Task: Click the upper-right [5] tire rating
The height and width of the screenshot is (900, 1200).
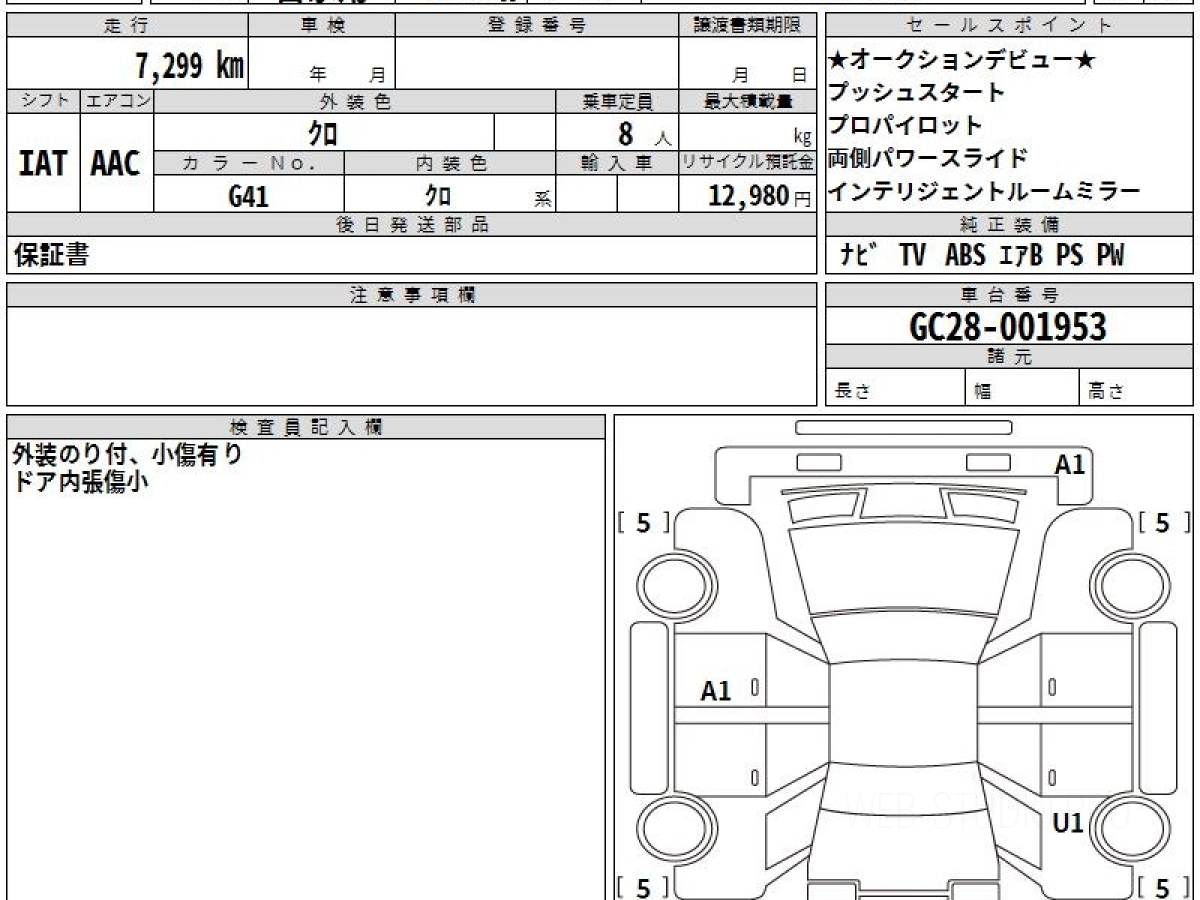Action: click(x=1165, y=522)
